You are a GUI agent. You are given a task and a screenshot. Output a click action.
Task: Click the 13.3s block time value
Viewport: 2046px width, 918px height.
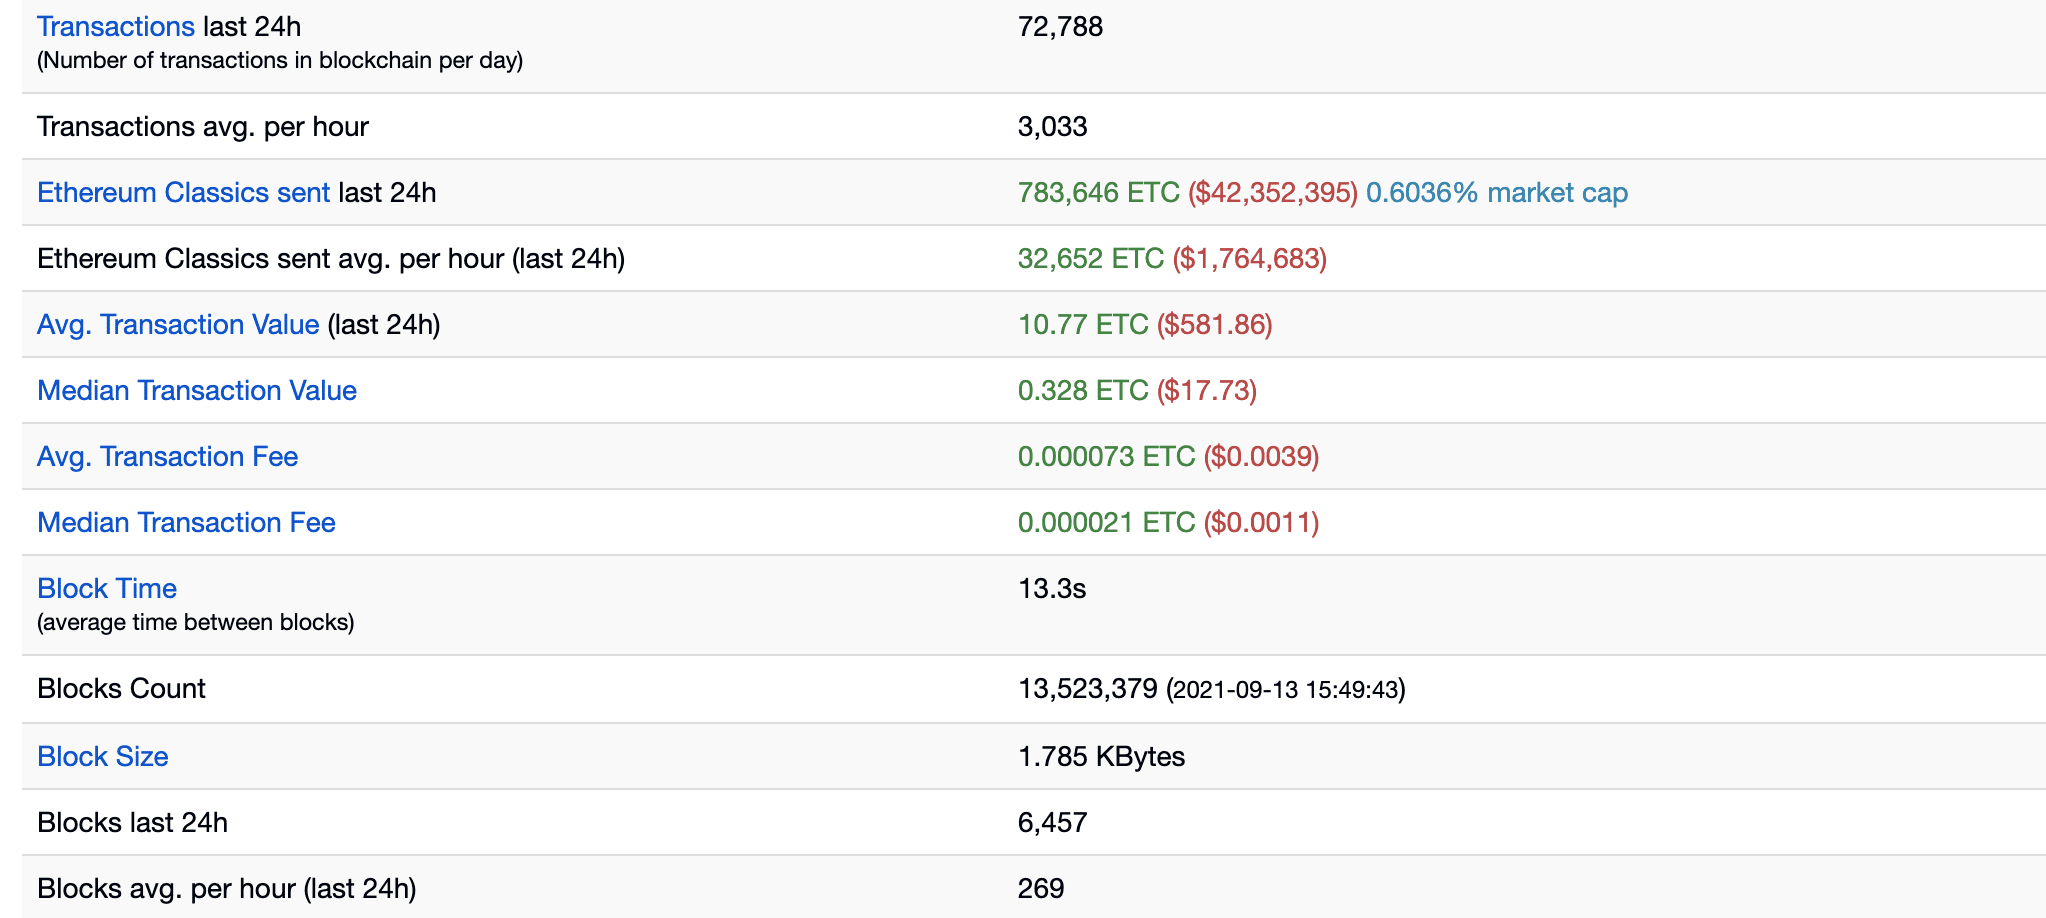click(x=1052, y=588)
